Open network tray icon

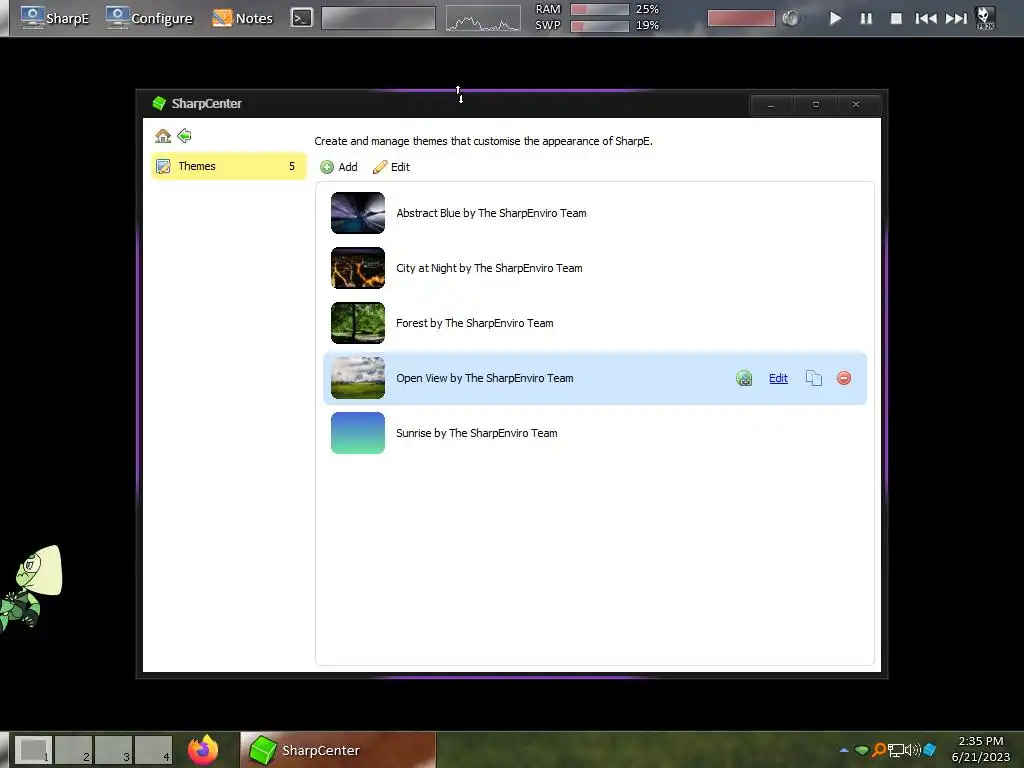pyautogui.click(x=895, y=750)
